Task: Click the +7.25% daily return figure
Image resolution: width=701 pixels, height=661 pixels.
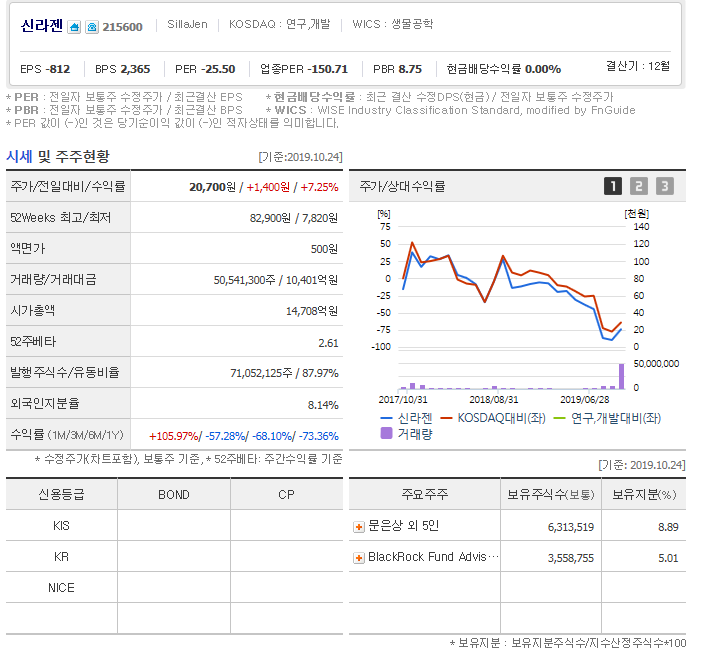Action: 319,187
